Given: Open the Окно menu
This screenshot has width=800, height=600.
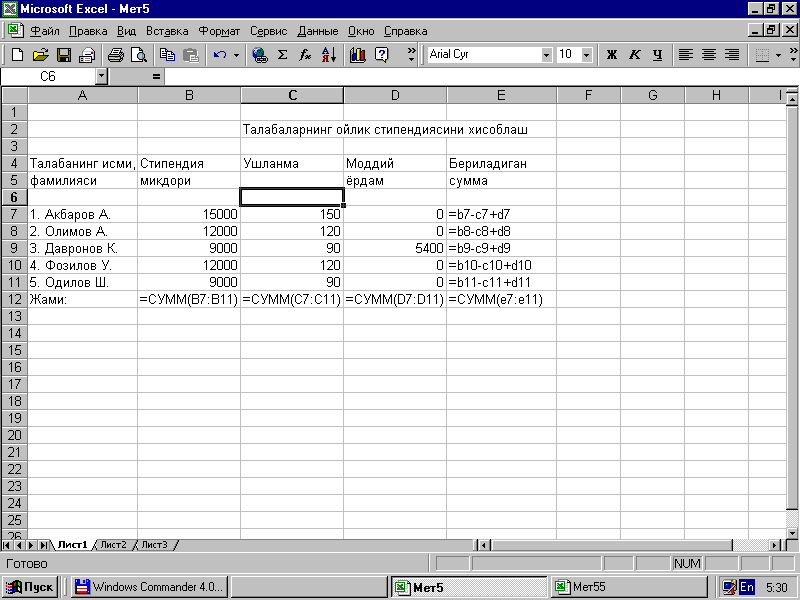Looking at the screenshot, I should click(361, 31).
